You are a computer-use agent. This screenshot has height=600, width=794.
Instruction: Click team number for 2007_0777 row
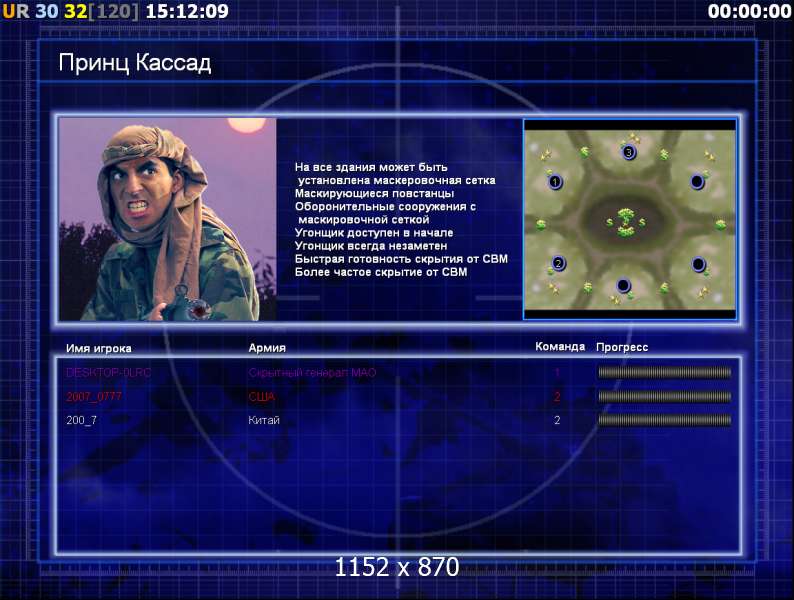click(557, 396)
